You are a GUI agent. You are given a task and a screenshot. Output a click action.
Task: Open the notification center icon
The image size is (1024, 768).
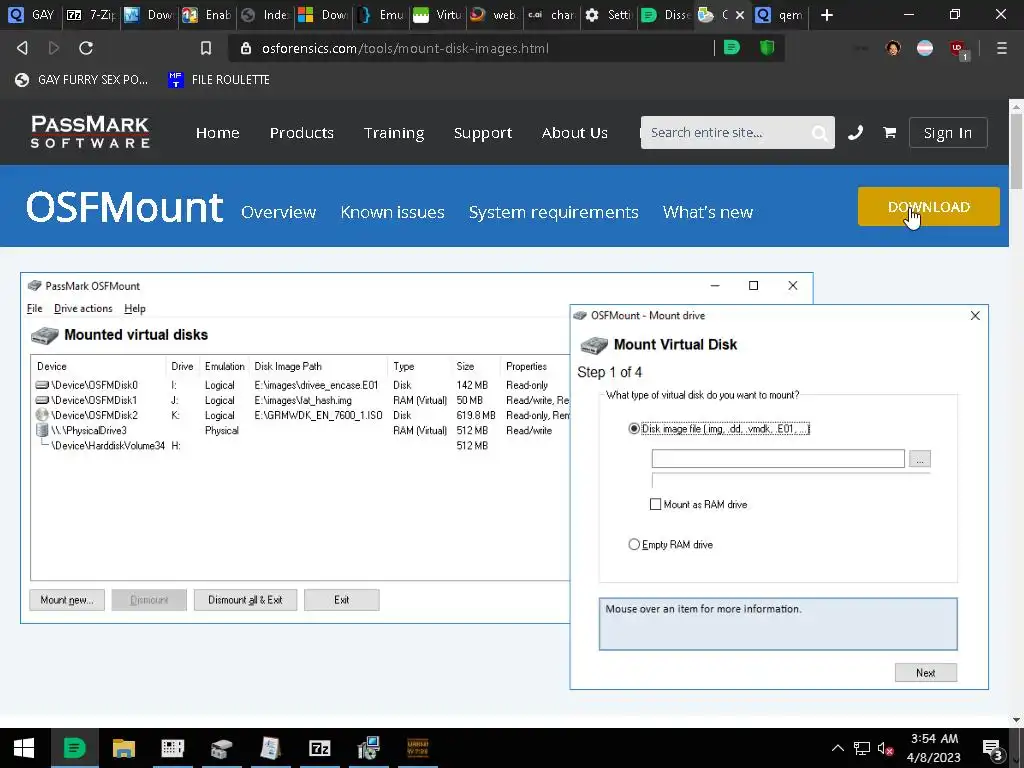pos(993,748)
